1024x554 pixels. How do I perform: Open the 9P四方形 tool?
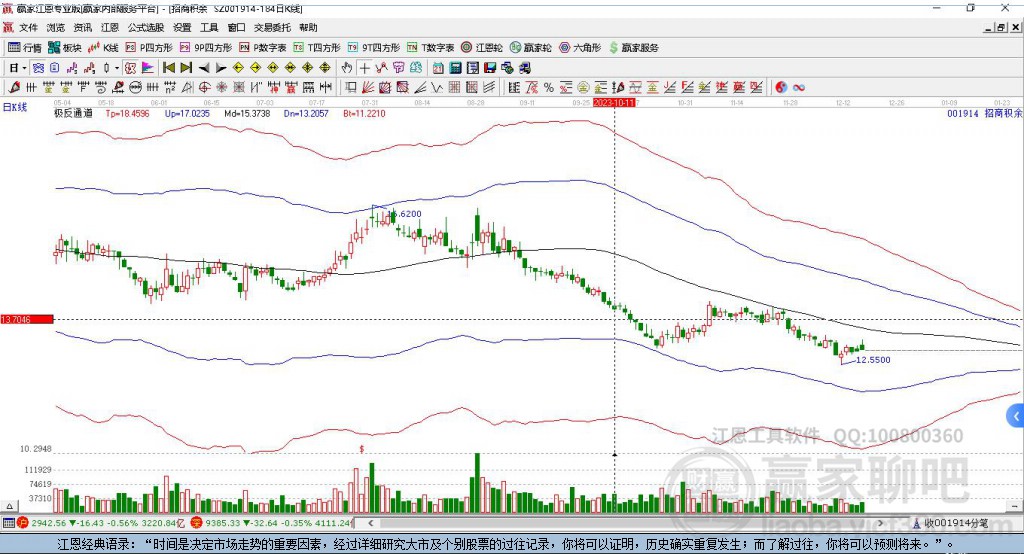(206, 48)
